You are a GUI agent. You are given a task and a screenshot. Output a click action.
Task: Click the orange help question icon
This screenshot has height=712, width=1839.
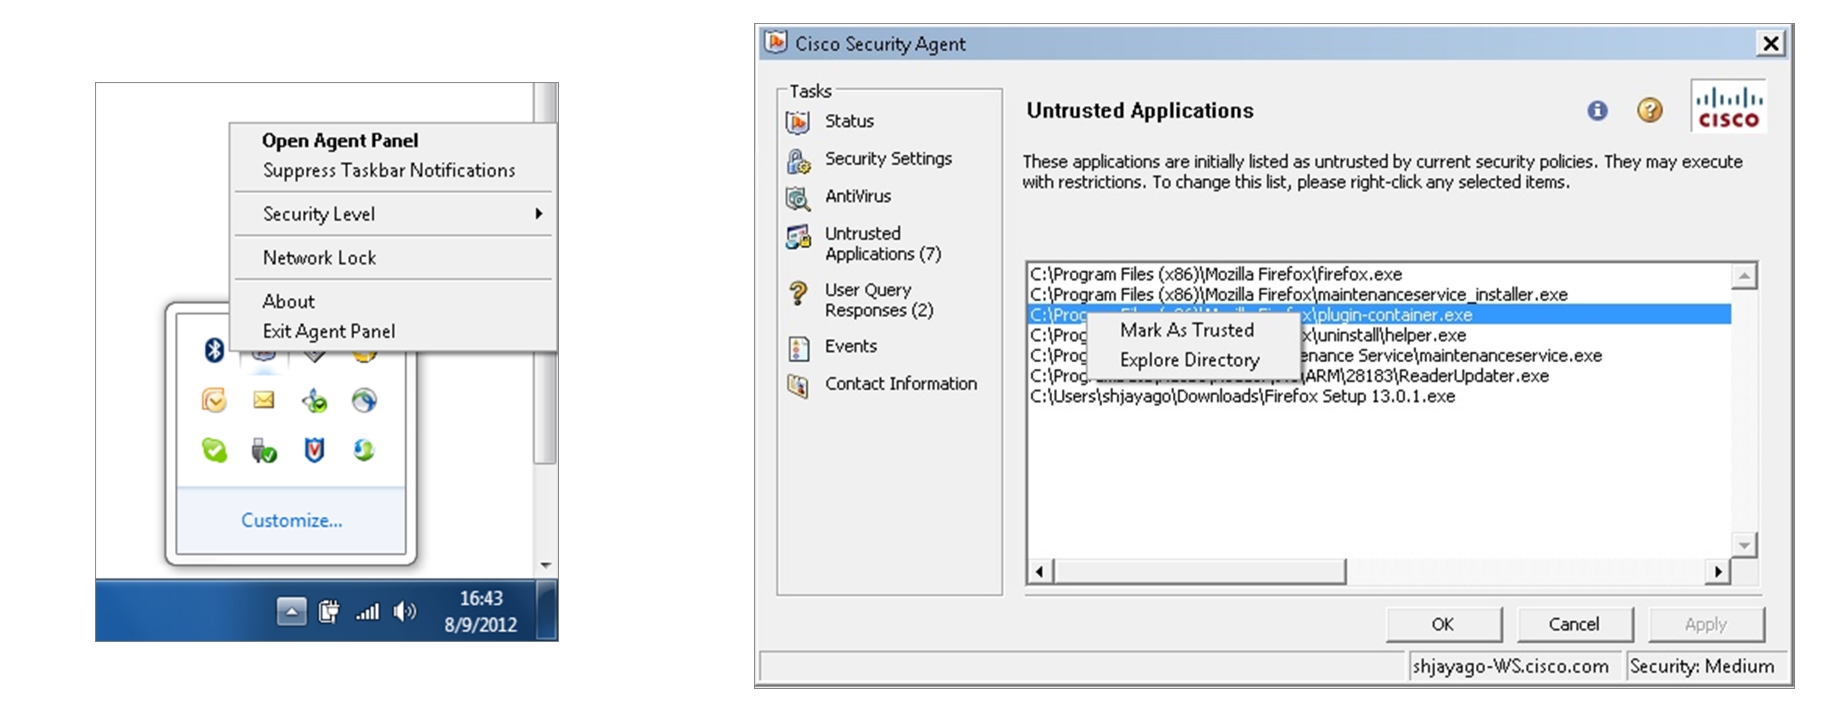click(x=1650, y=110)
